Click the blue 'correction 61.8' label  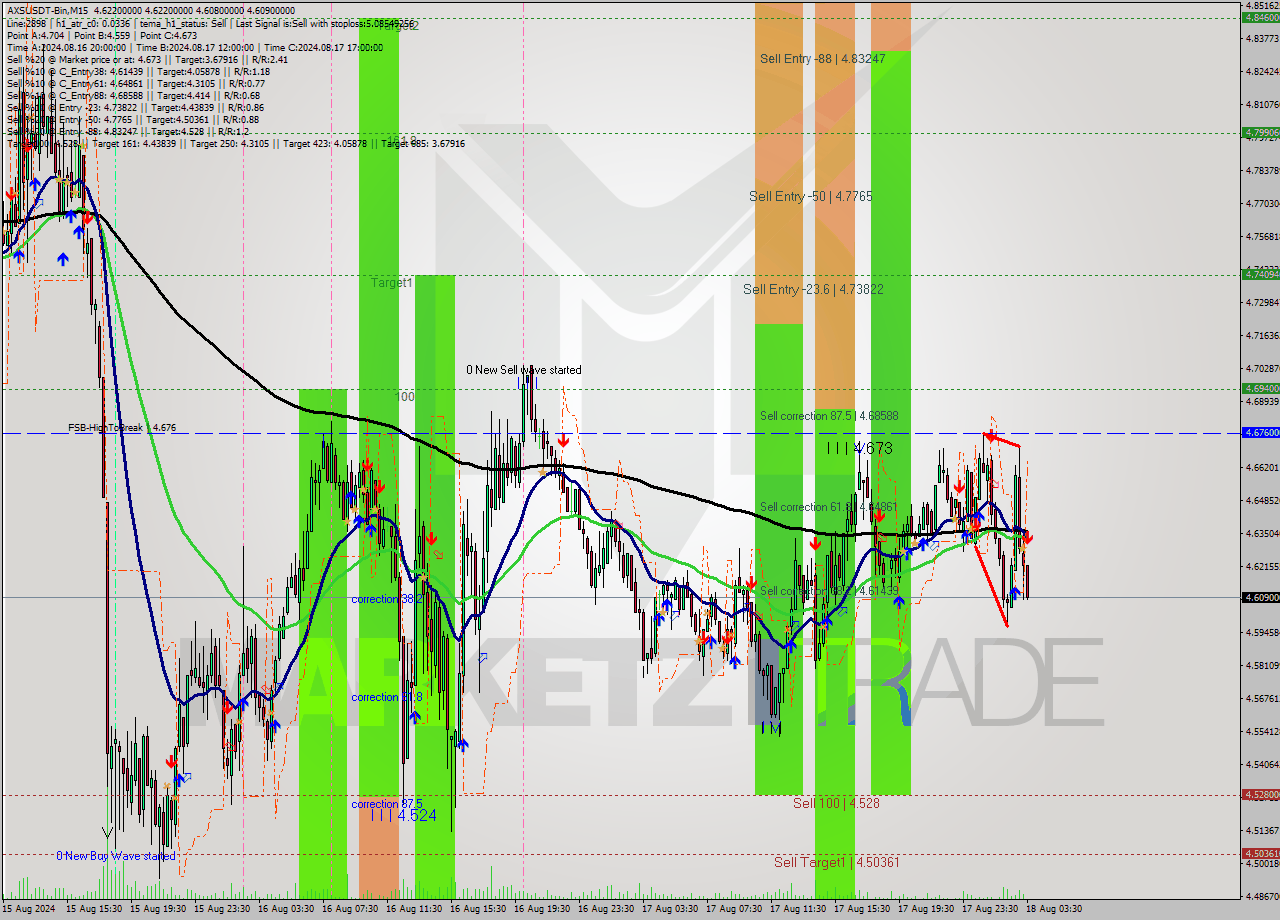[x=387, y=697]
